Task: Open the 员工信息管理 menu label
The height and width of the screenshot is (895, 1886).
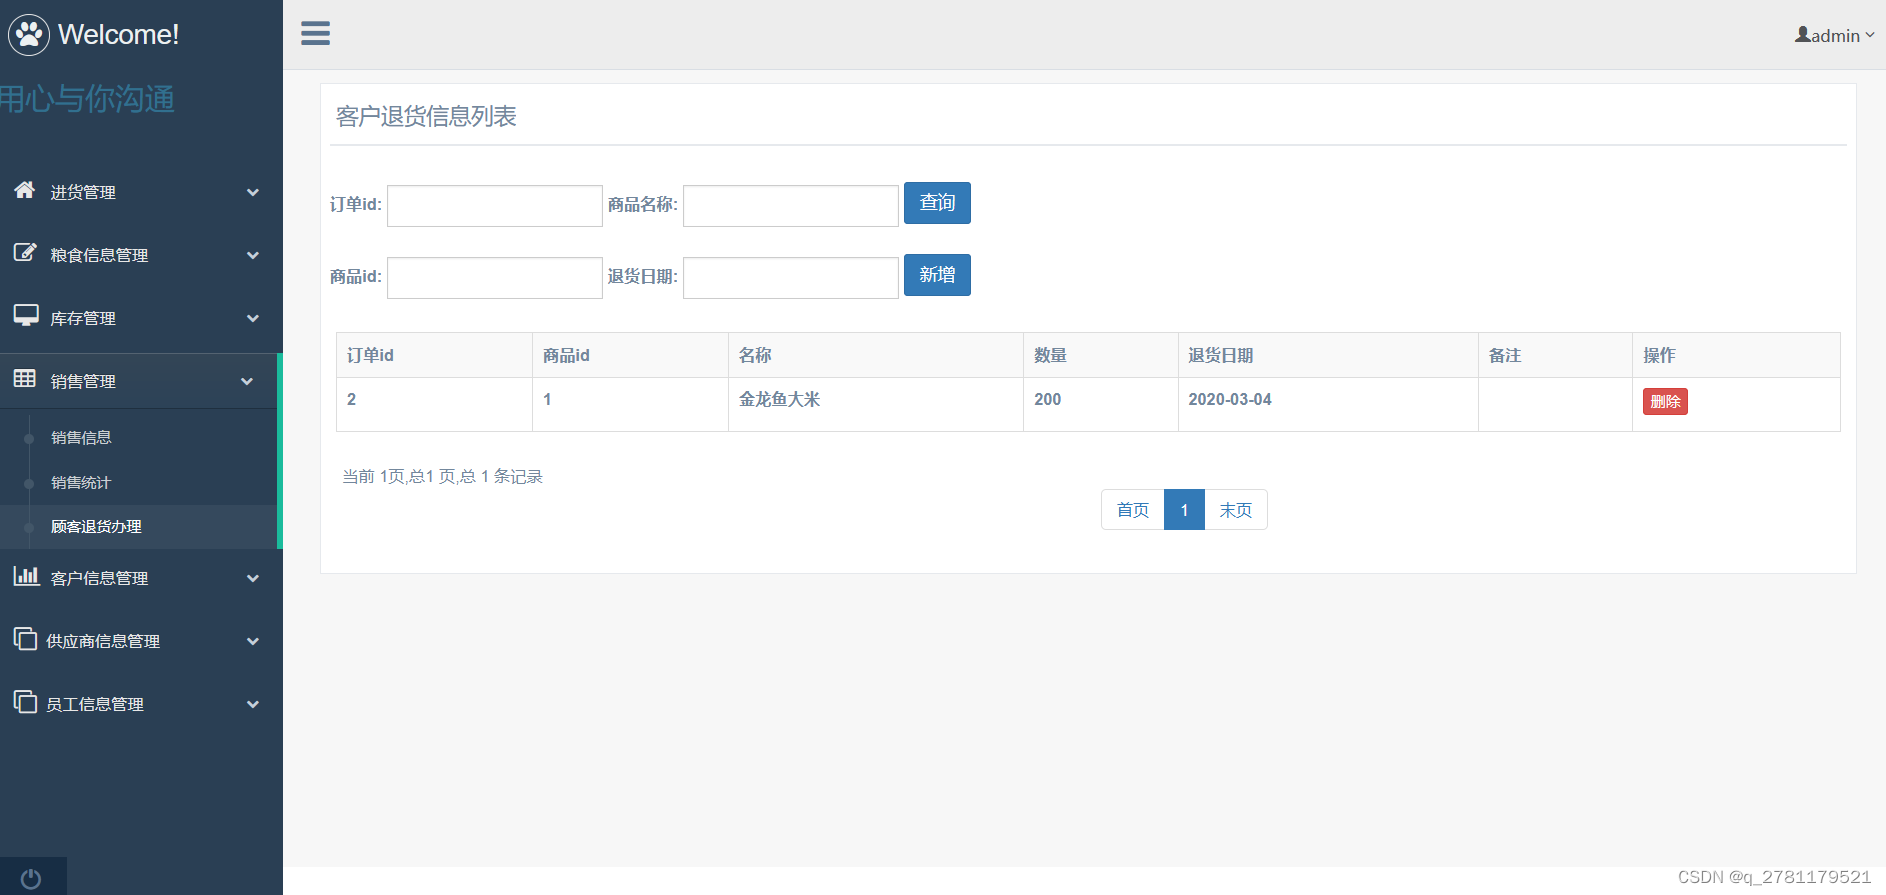Action: (95, 704)
